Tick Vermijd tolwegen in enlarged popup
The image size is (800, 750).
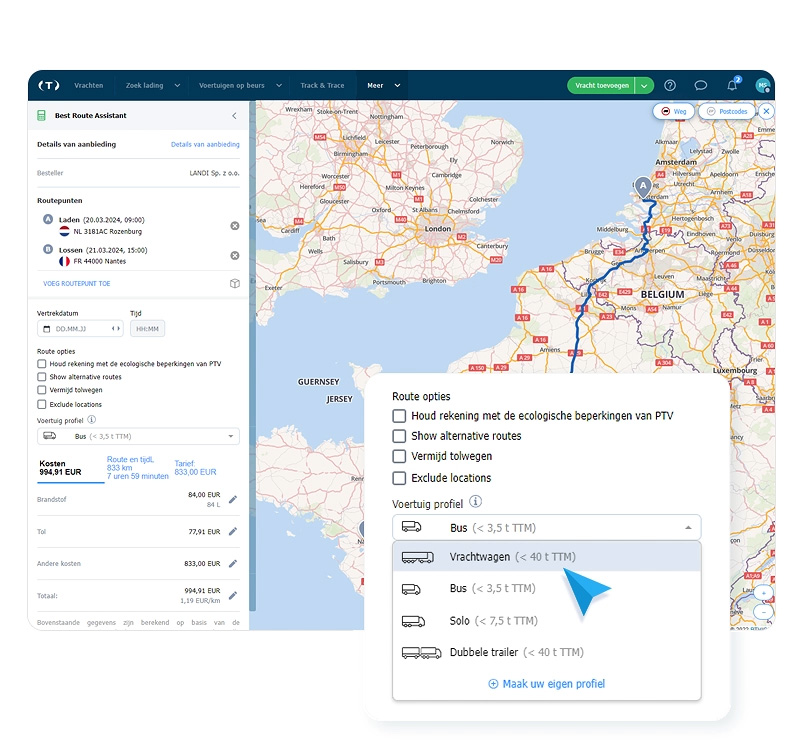coord(399,456)
